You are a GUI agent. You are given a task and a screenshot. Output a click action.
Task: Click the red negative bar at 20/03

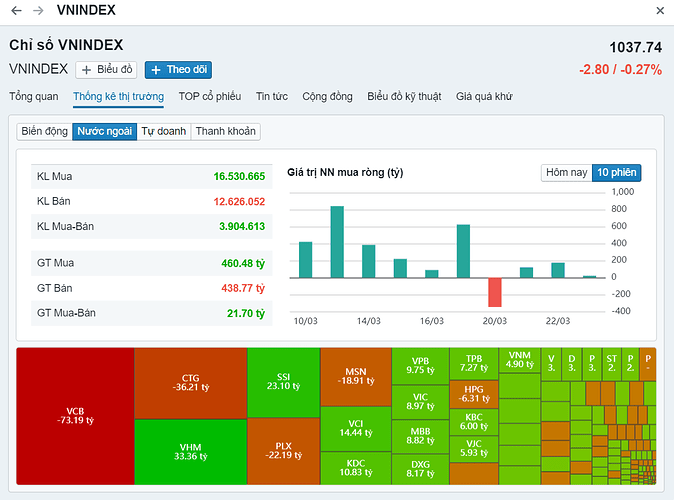494,292
